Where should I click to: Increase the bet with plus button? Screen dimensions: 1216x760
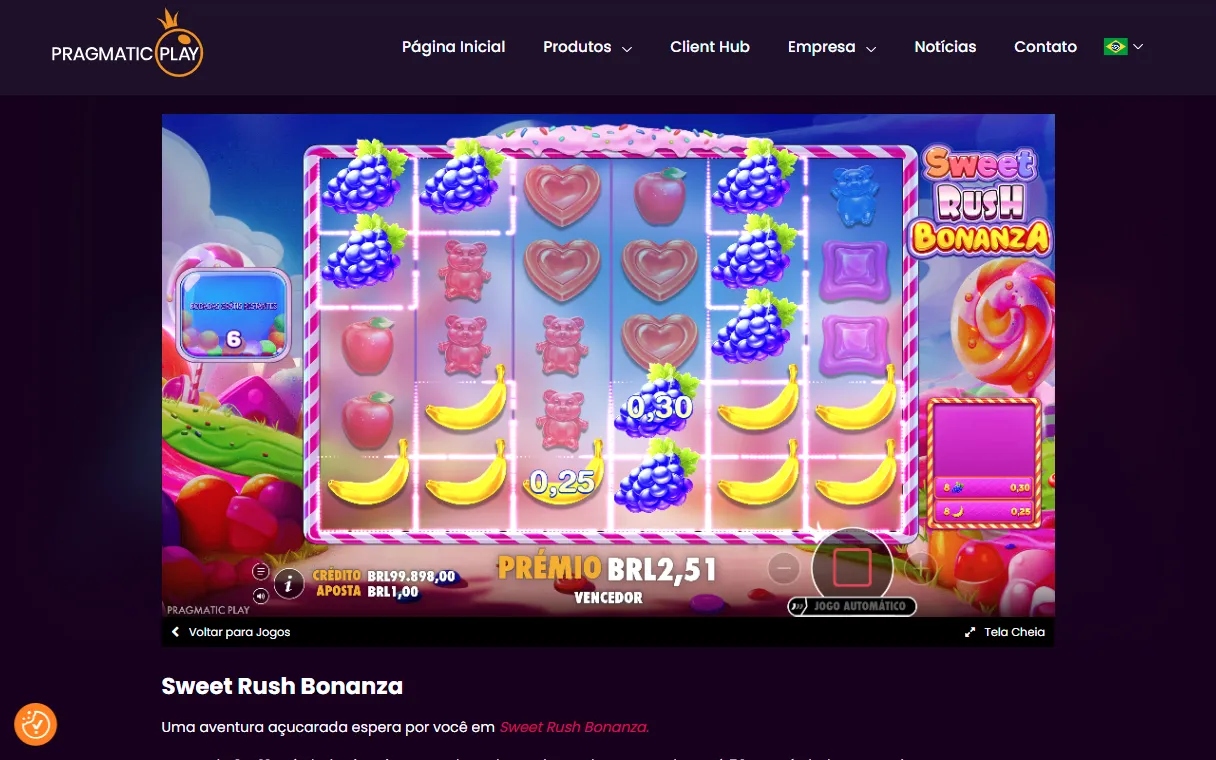click(x=921, y=569)
